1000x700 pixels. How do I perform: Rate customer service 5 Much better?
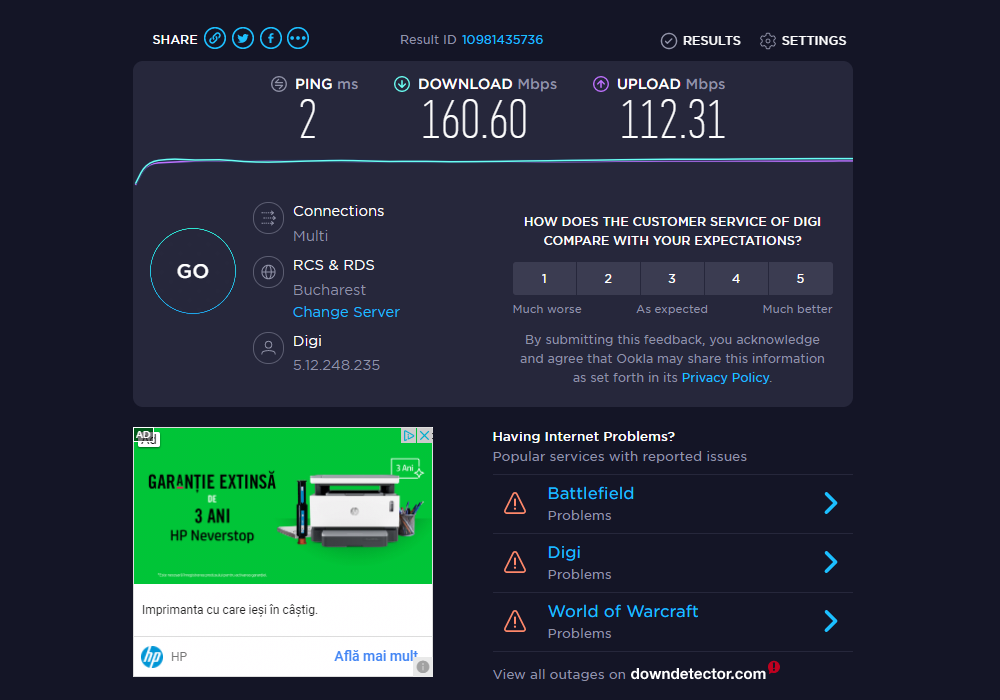[x=801, y=279]
